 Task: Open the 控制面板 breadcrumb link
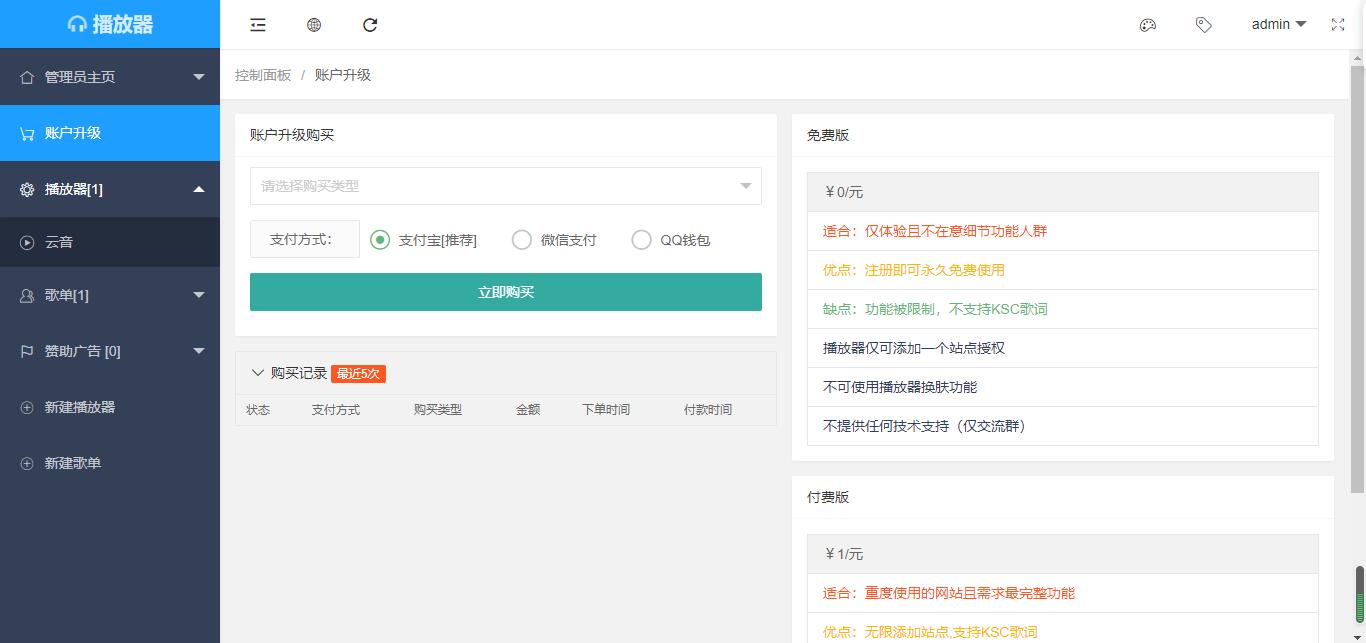261,74
